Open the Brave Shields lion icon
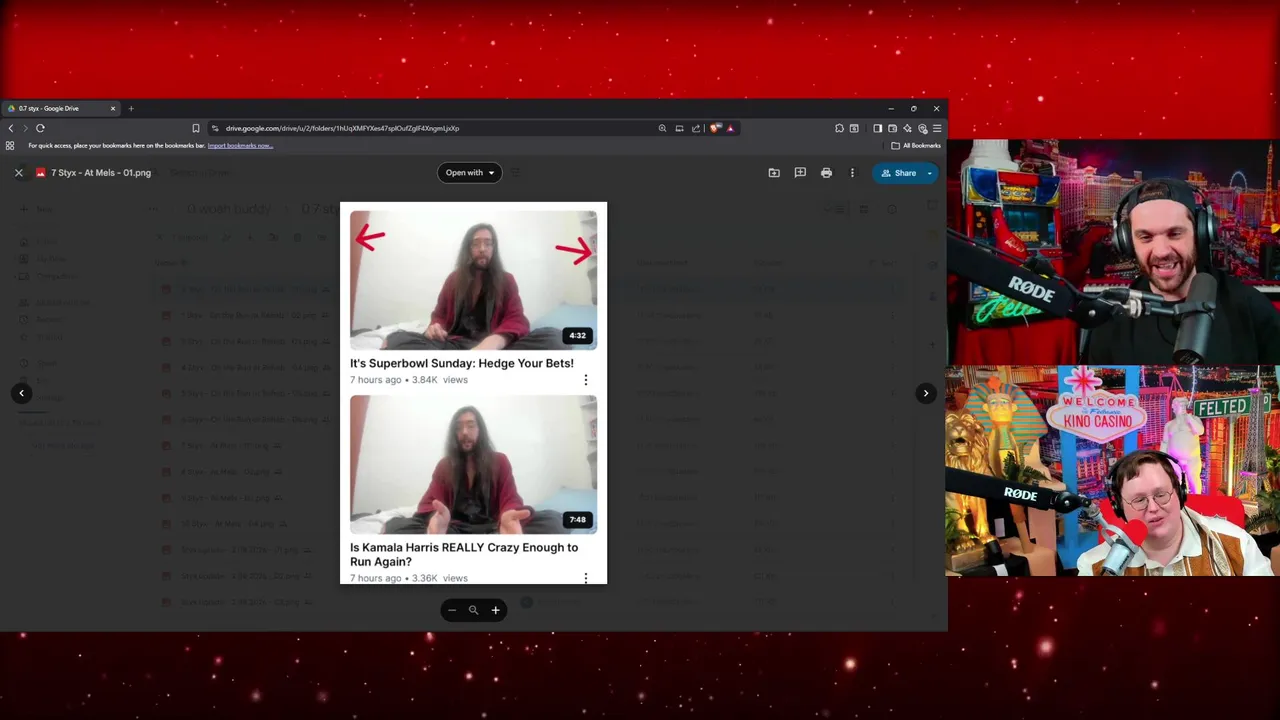The width and height of the screenshot is (1280, 720). point(715,128)
